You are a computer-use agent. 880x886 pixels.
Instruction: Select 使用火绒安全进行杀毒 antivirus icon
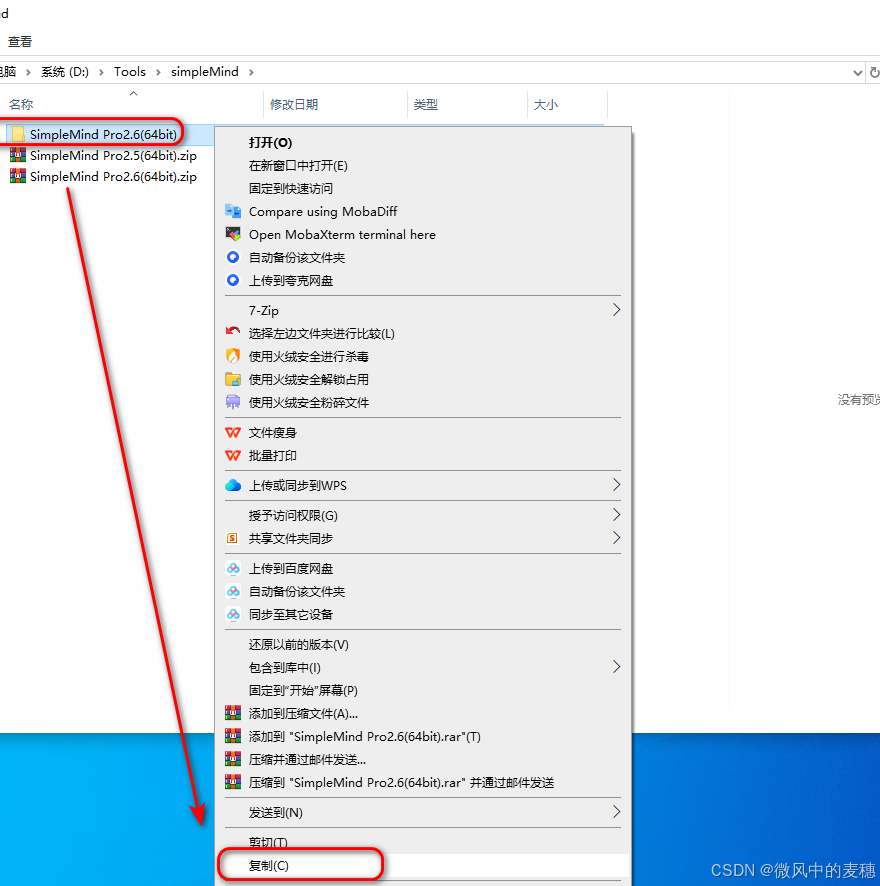point(231,356)
